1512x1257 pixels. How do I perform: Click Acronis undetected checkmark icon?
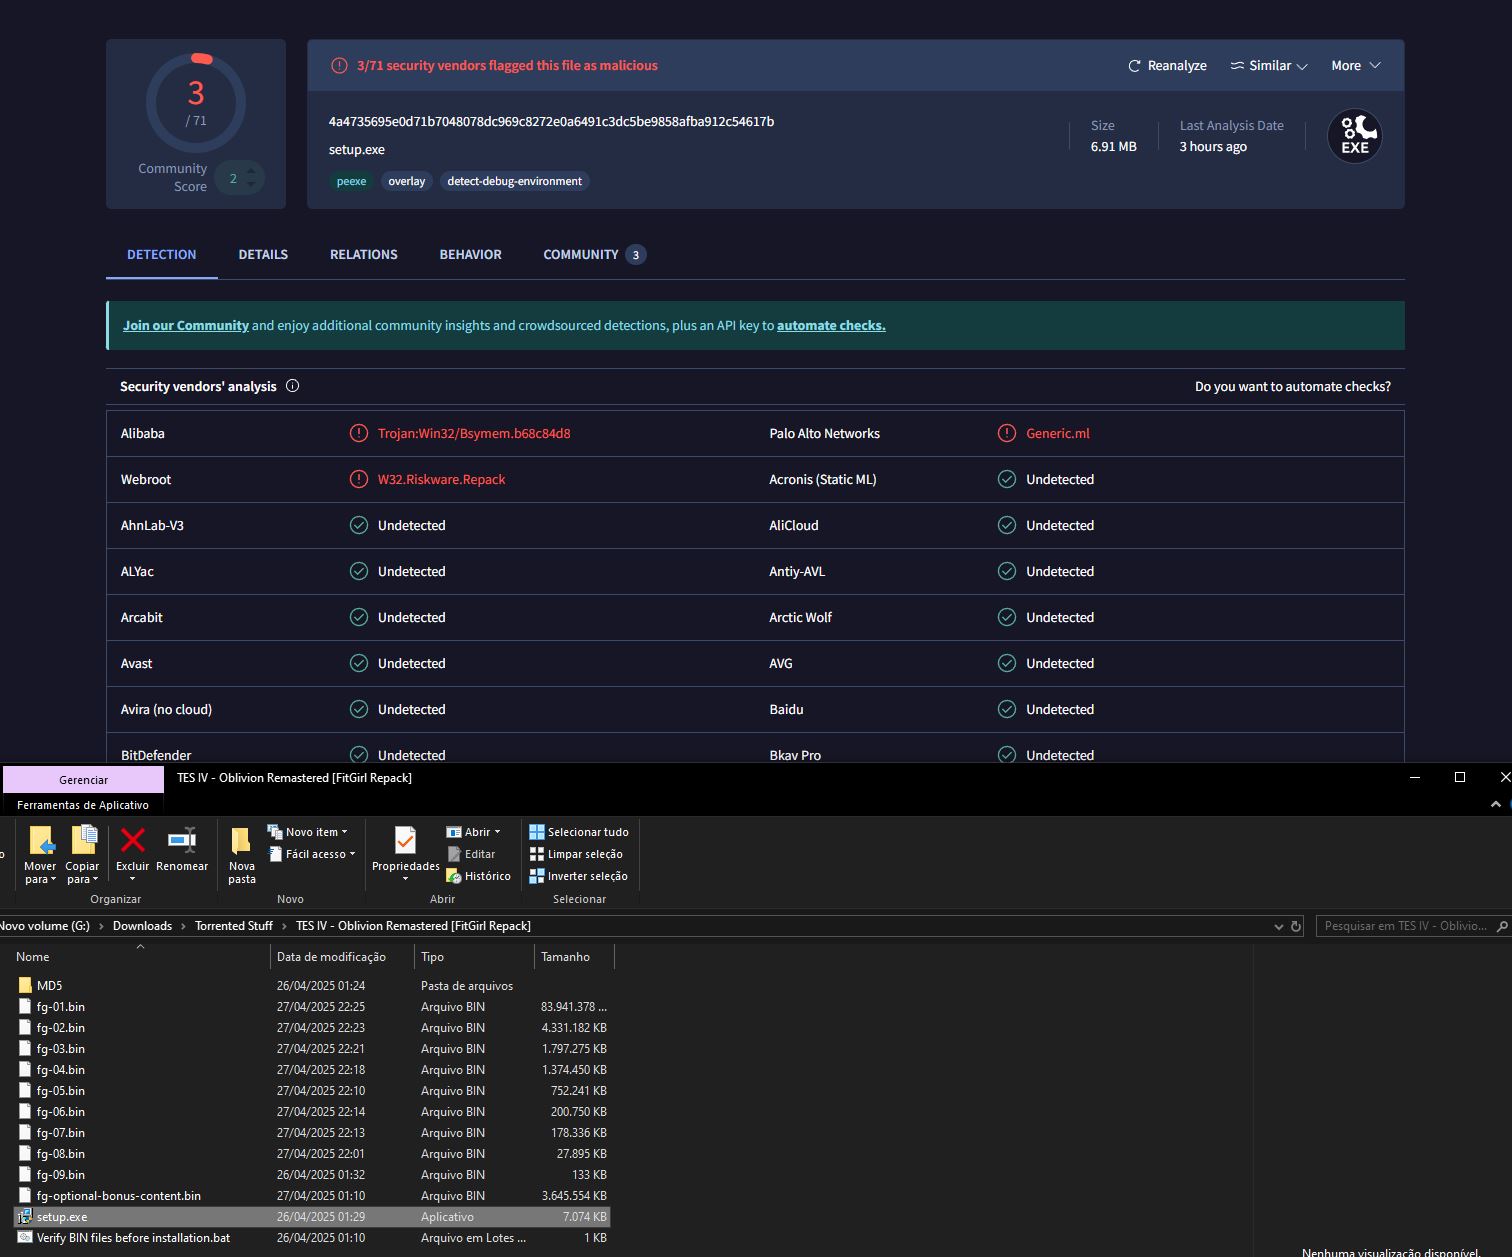[1007, 480]
